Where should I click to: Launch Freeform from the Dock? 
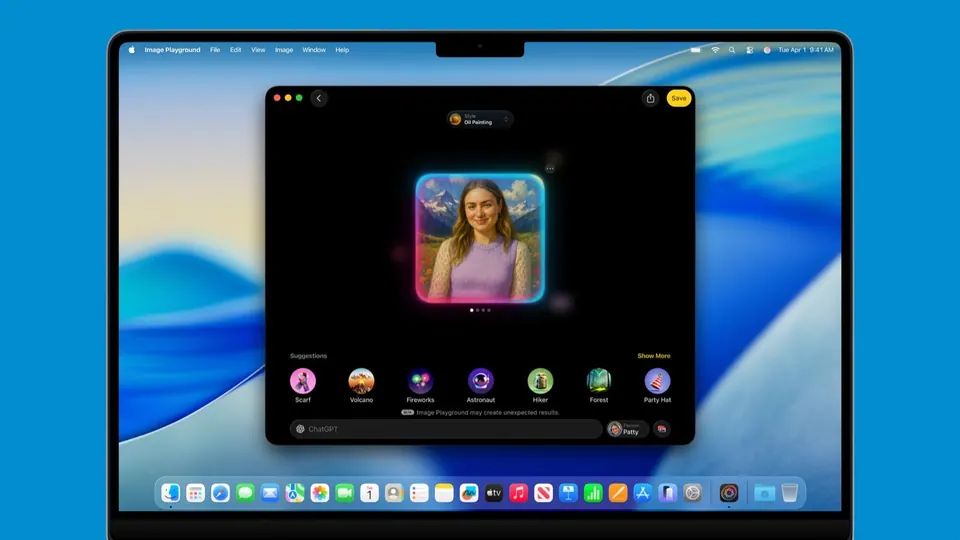(469, 493)
